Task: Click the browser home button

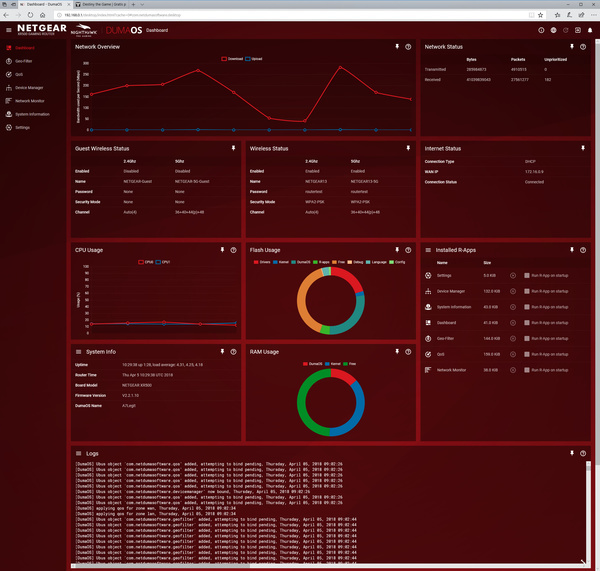Action: pyautogui.click(x=42, y=15)
